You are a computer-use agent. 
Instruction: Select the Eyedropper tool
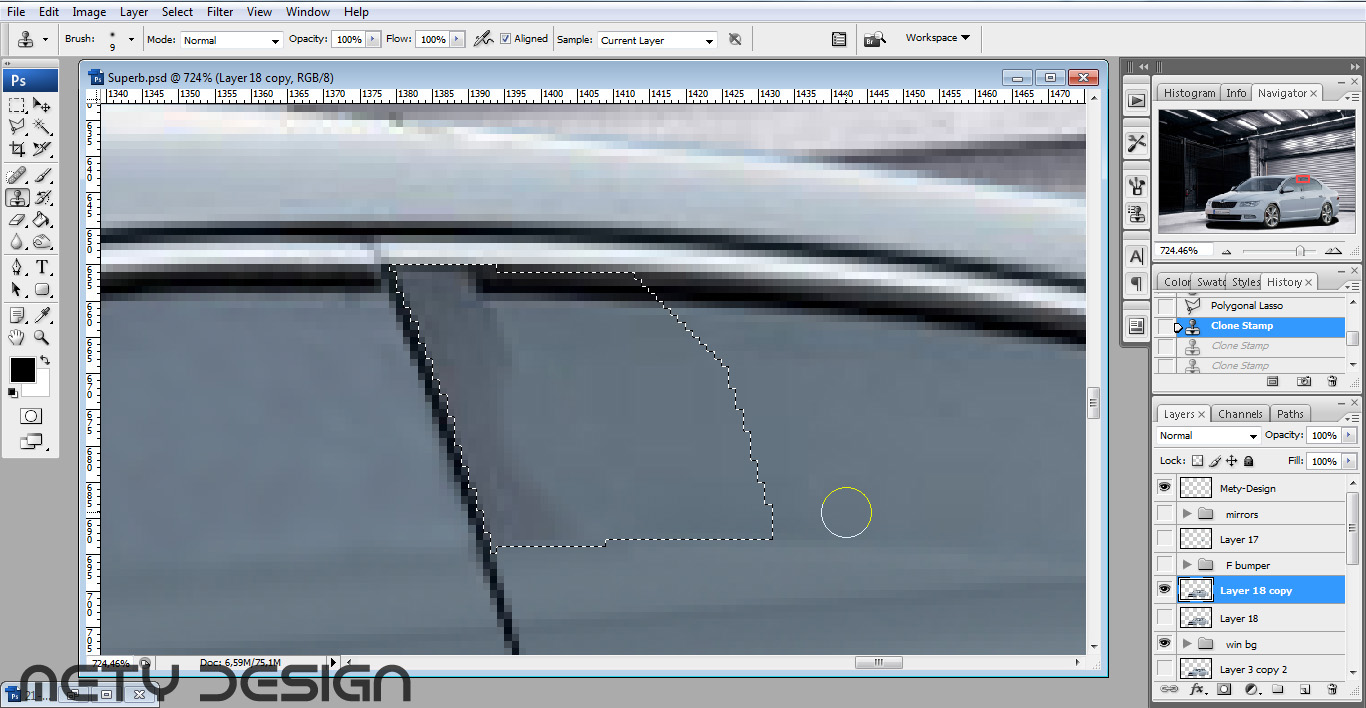pyautogui.click(x=42, y=315)
